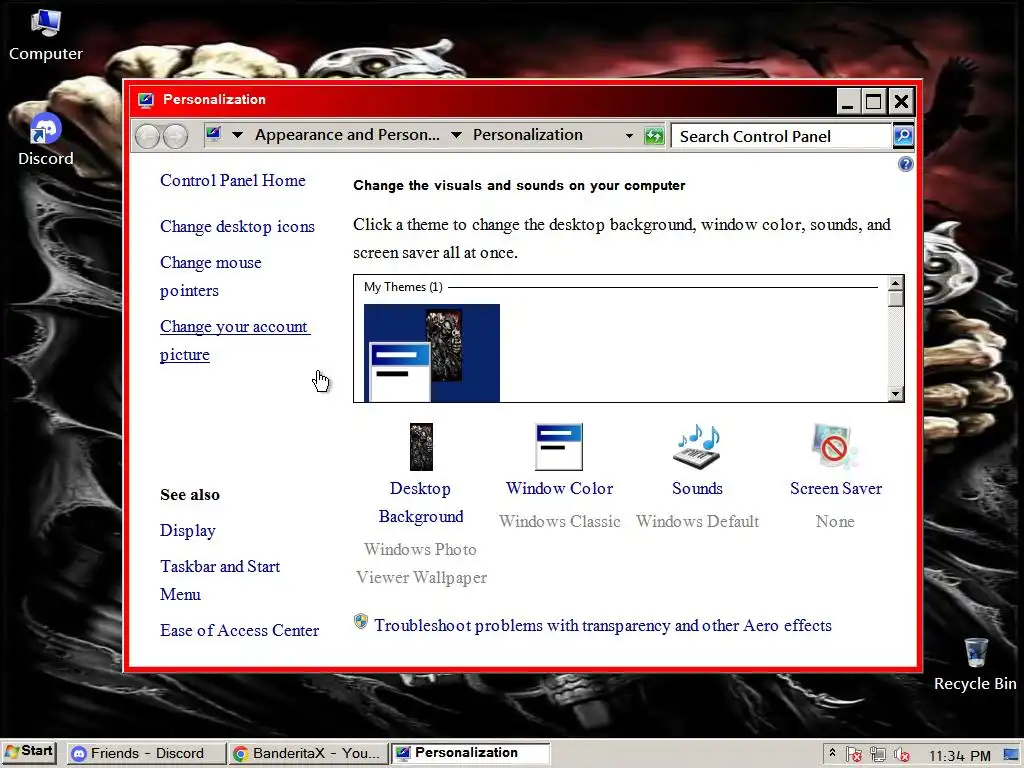Open Change your account picture link
This screenshot has width=1024, height=768.
(x=234, y=340)
